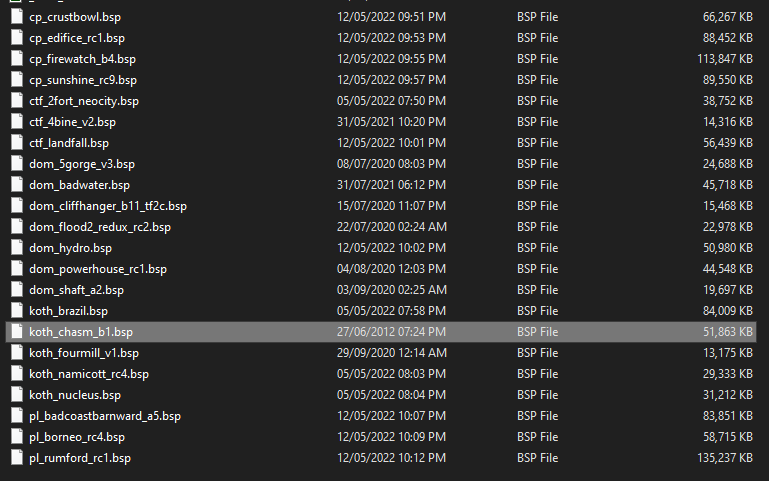Select the ctf_landfall.bsp file
This screenshot has height=481, width=769.
pyautogui.click(x=69, y=143)
